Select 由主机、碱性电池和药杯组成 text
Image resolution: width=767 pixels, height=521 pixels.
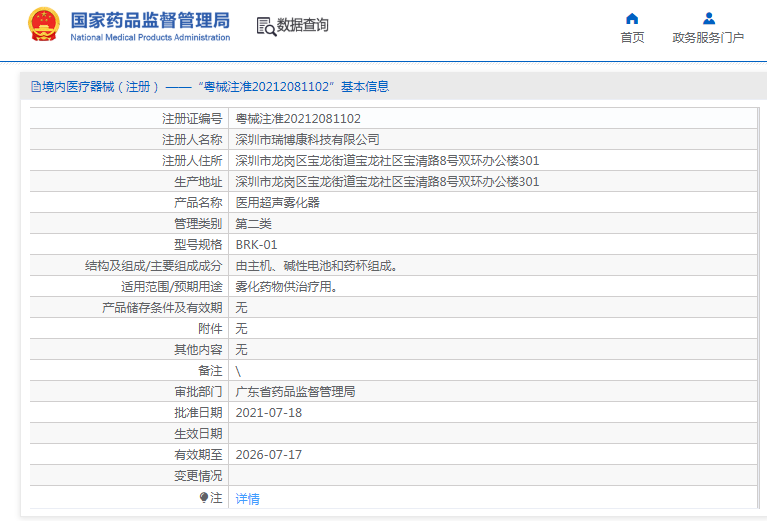[316, 266]
